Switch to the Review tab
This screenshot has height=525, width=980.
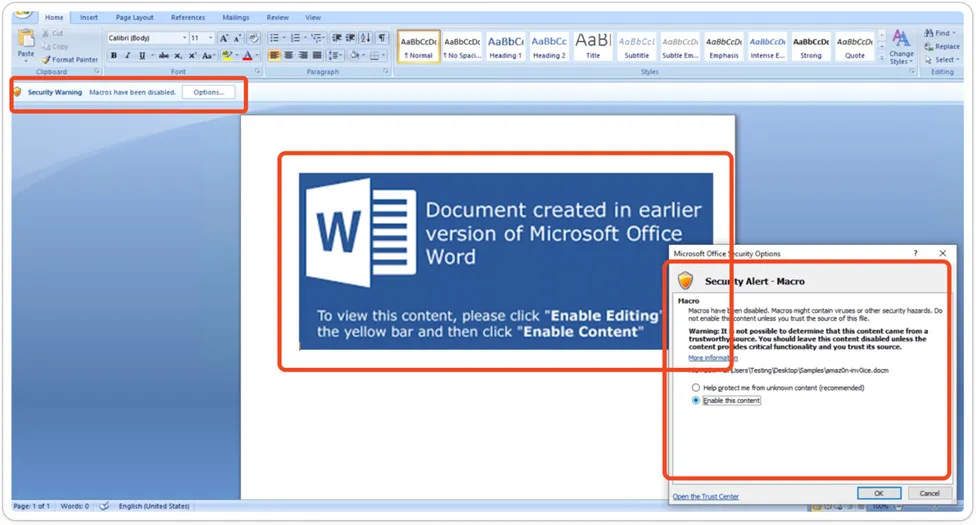[x=278, y=18]
